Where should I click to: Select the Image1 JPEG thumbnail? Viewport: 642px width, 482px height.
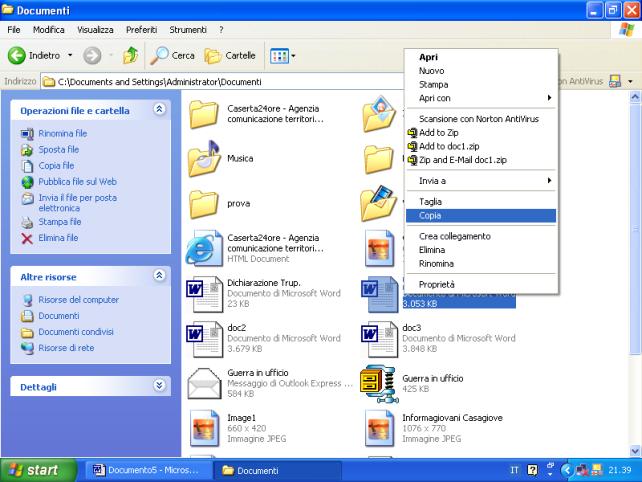[x=204, y=428]
